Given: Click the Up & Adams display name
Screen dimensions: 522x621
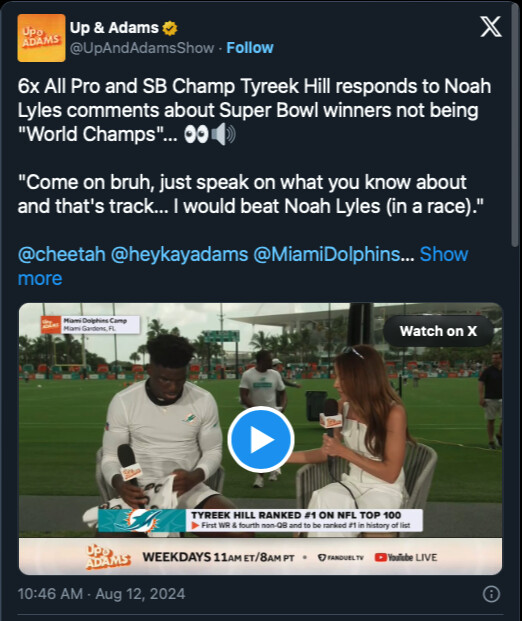Looking at the screenshot, I should (114, 28).
